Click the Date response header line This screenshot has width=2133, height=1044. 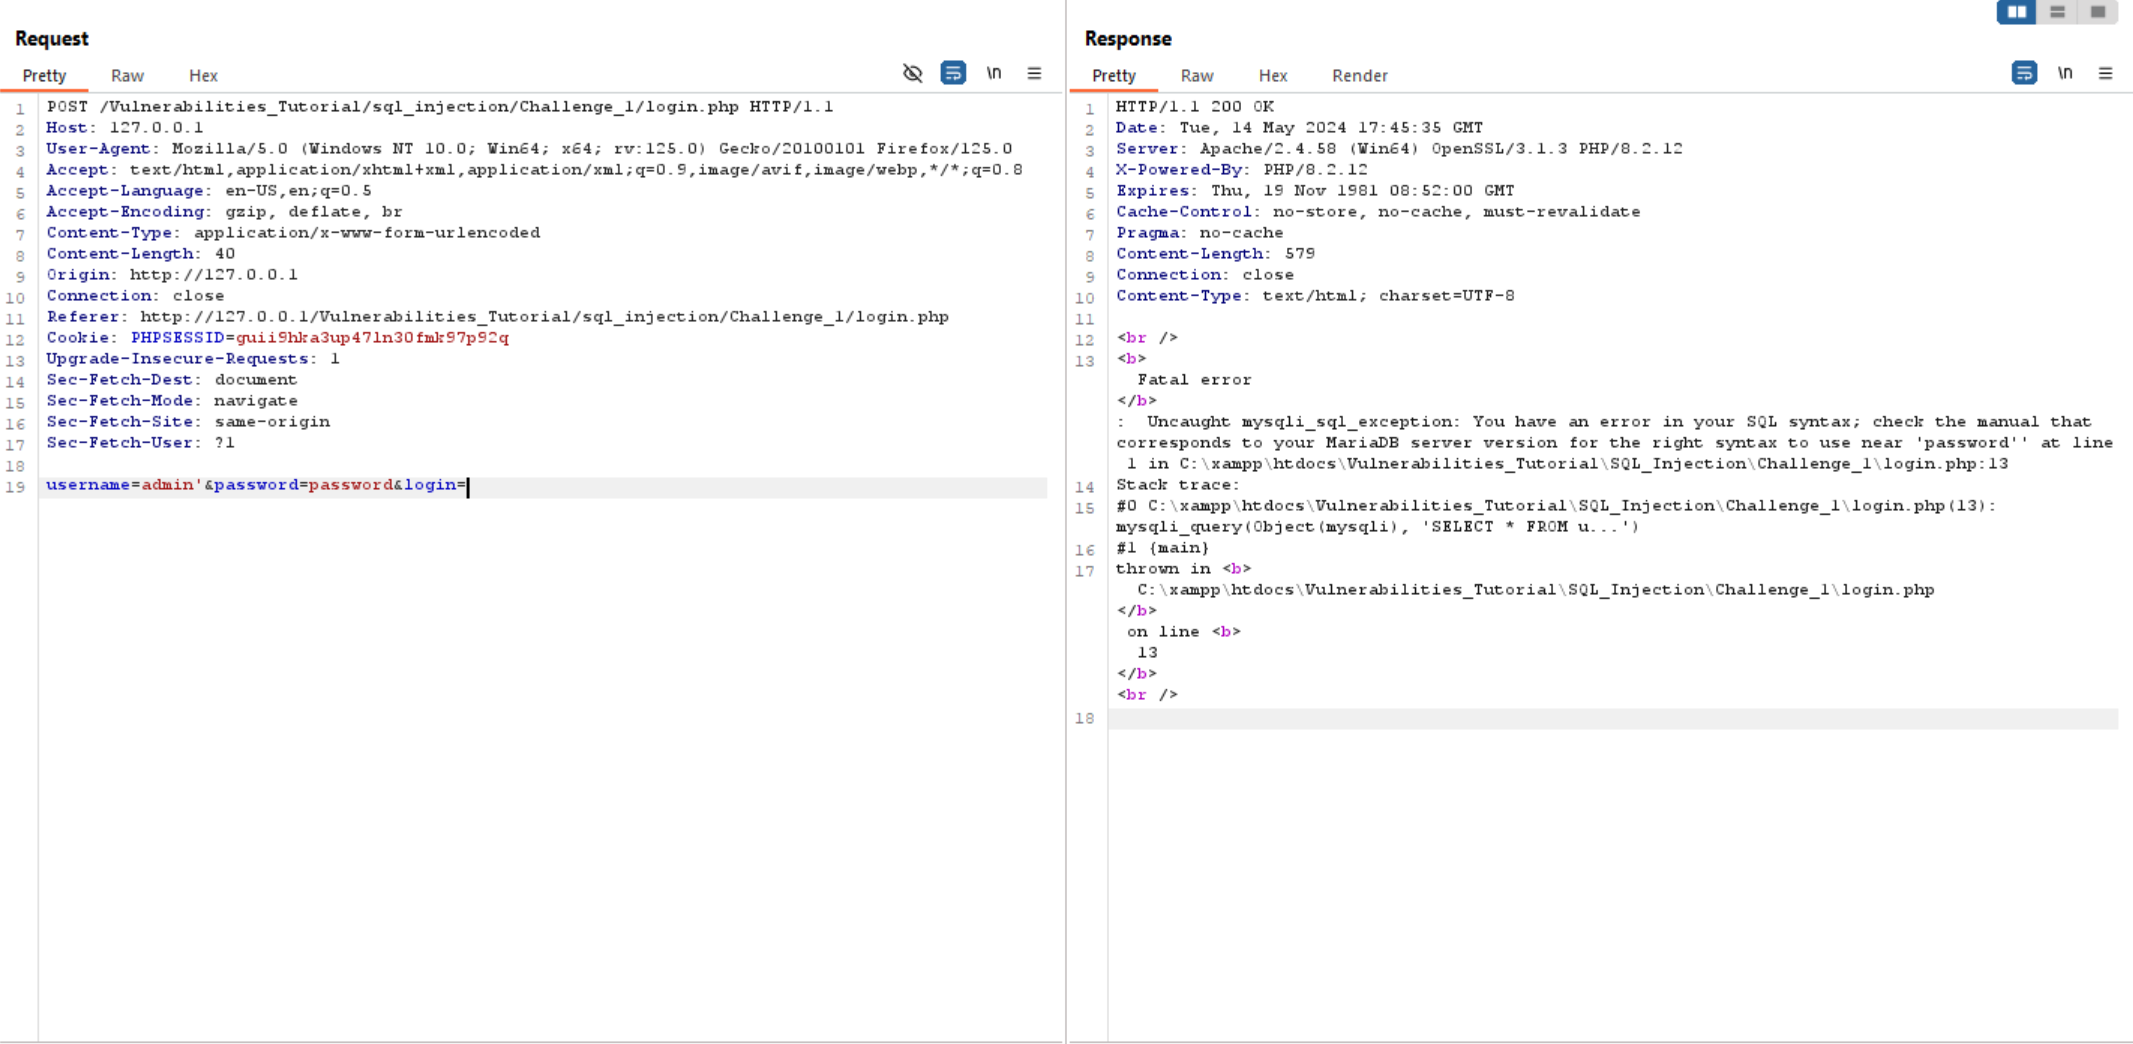tap(1300, 128)
